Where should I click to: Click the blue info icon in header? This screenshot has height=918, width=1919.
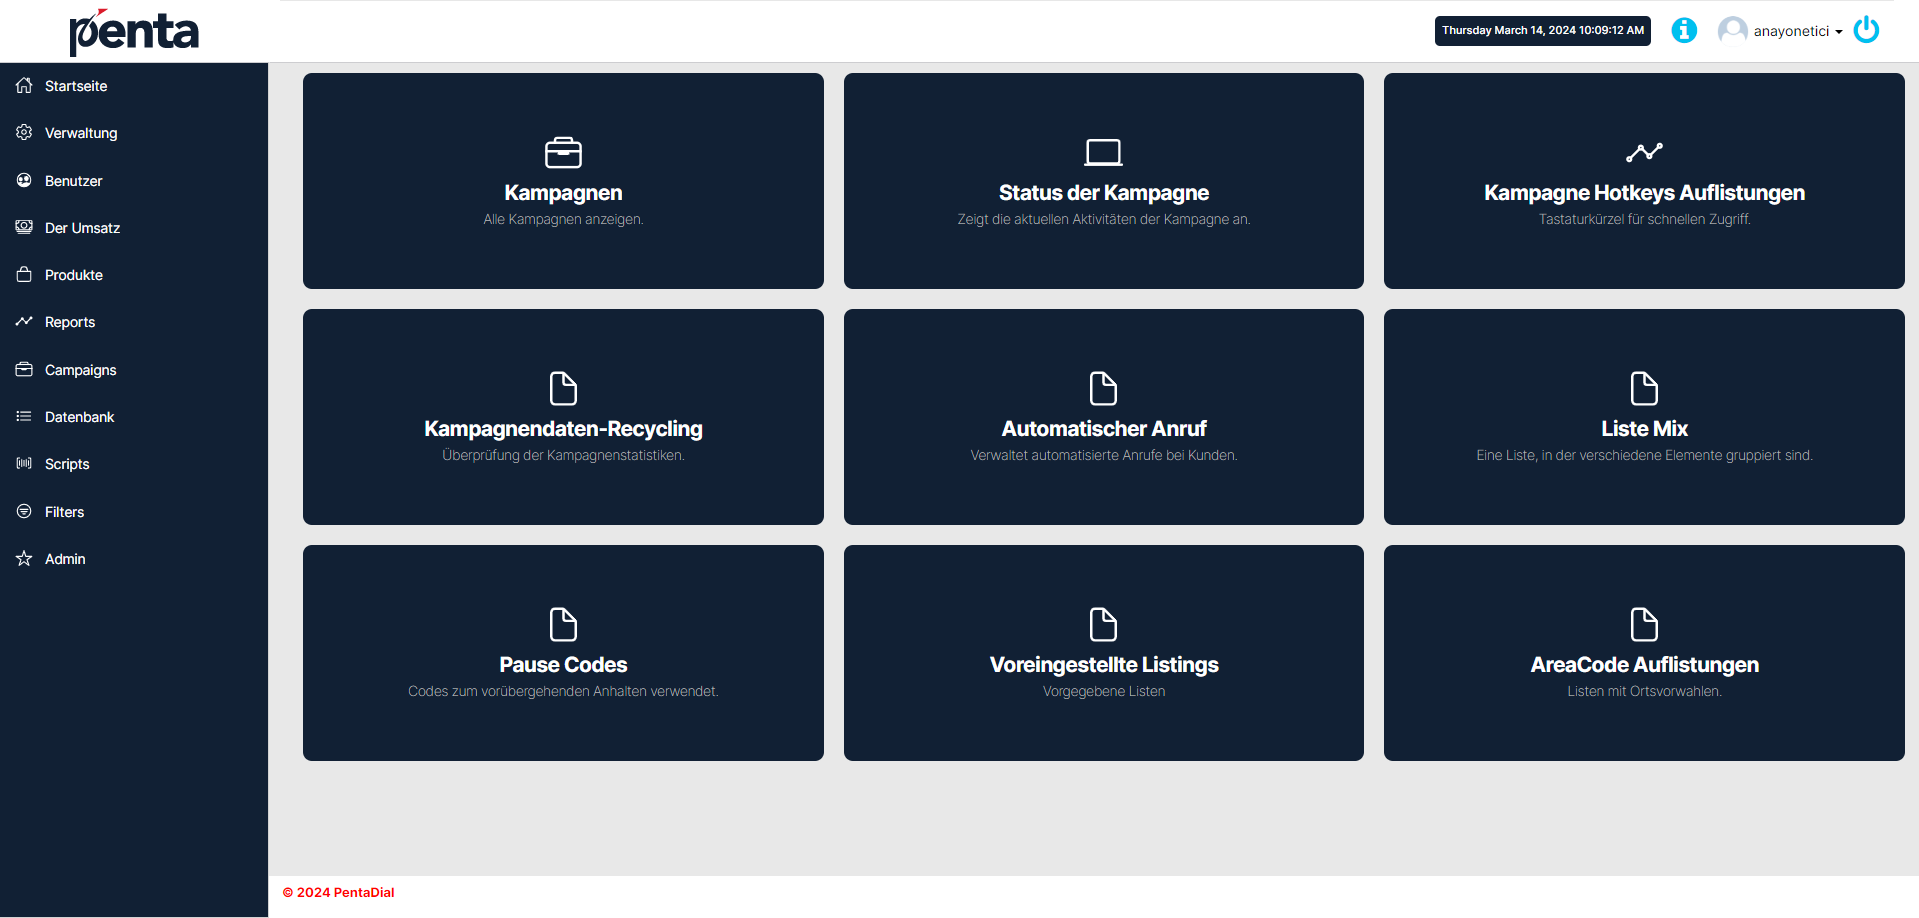pos(1684,31)
